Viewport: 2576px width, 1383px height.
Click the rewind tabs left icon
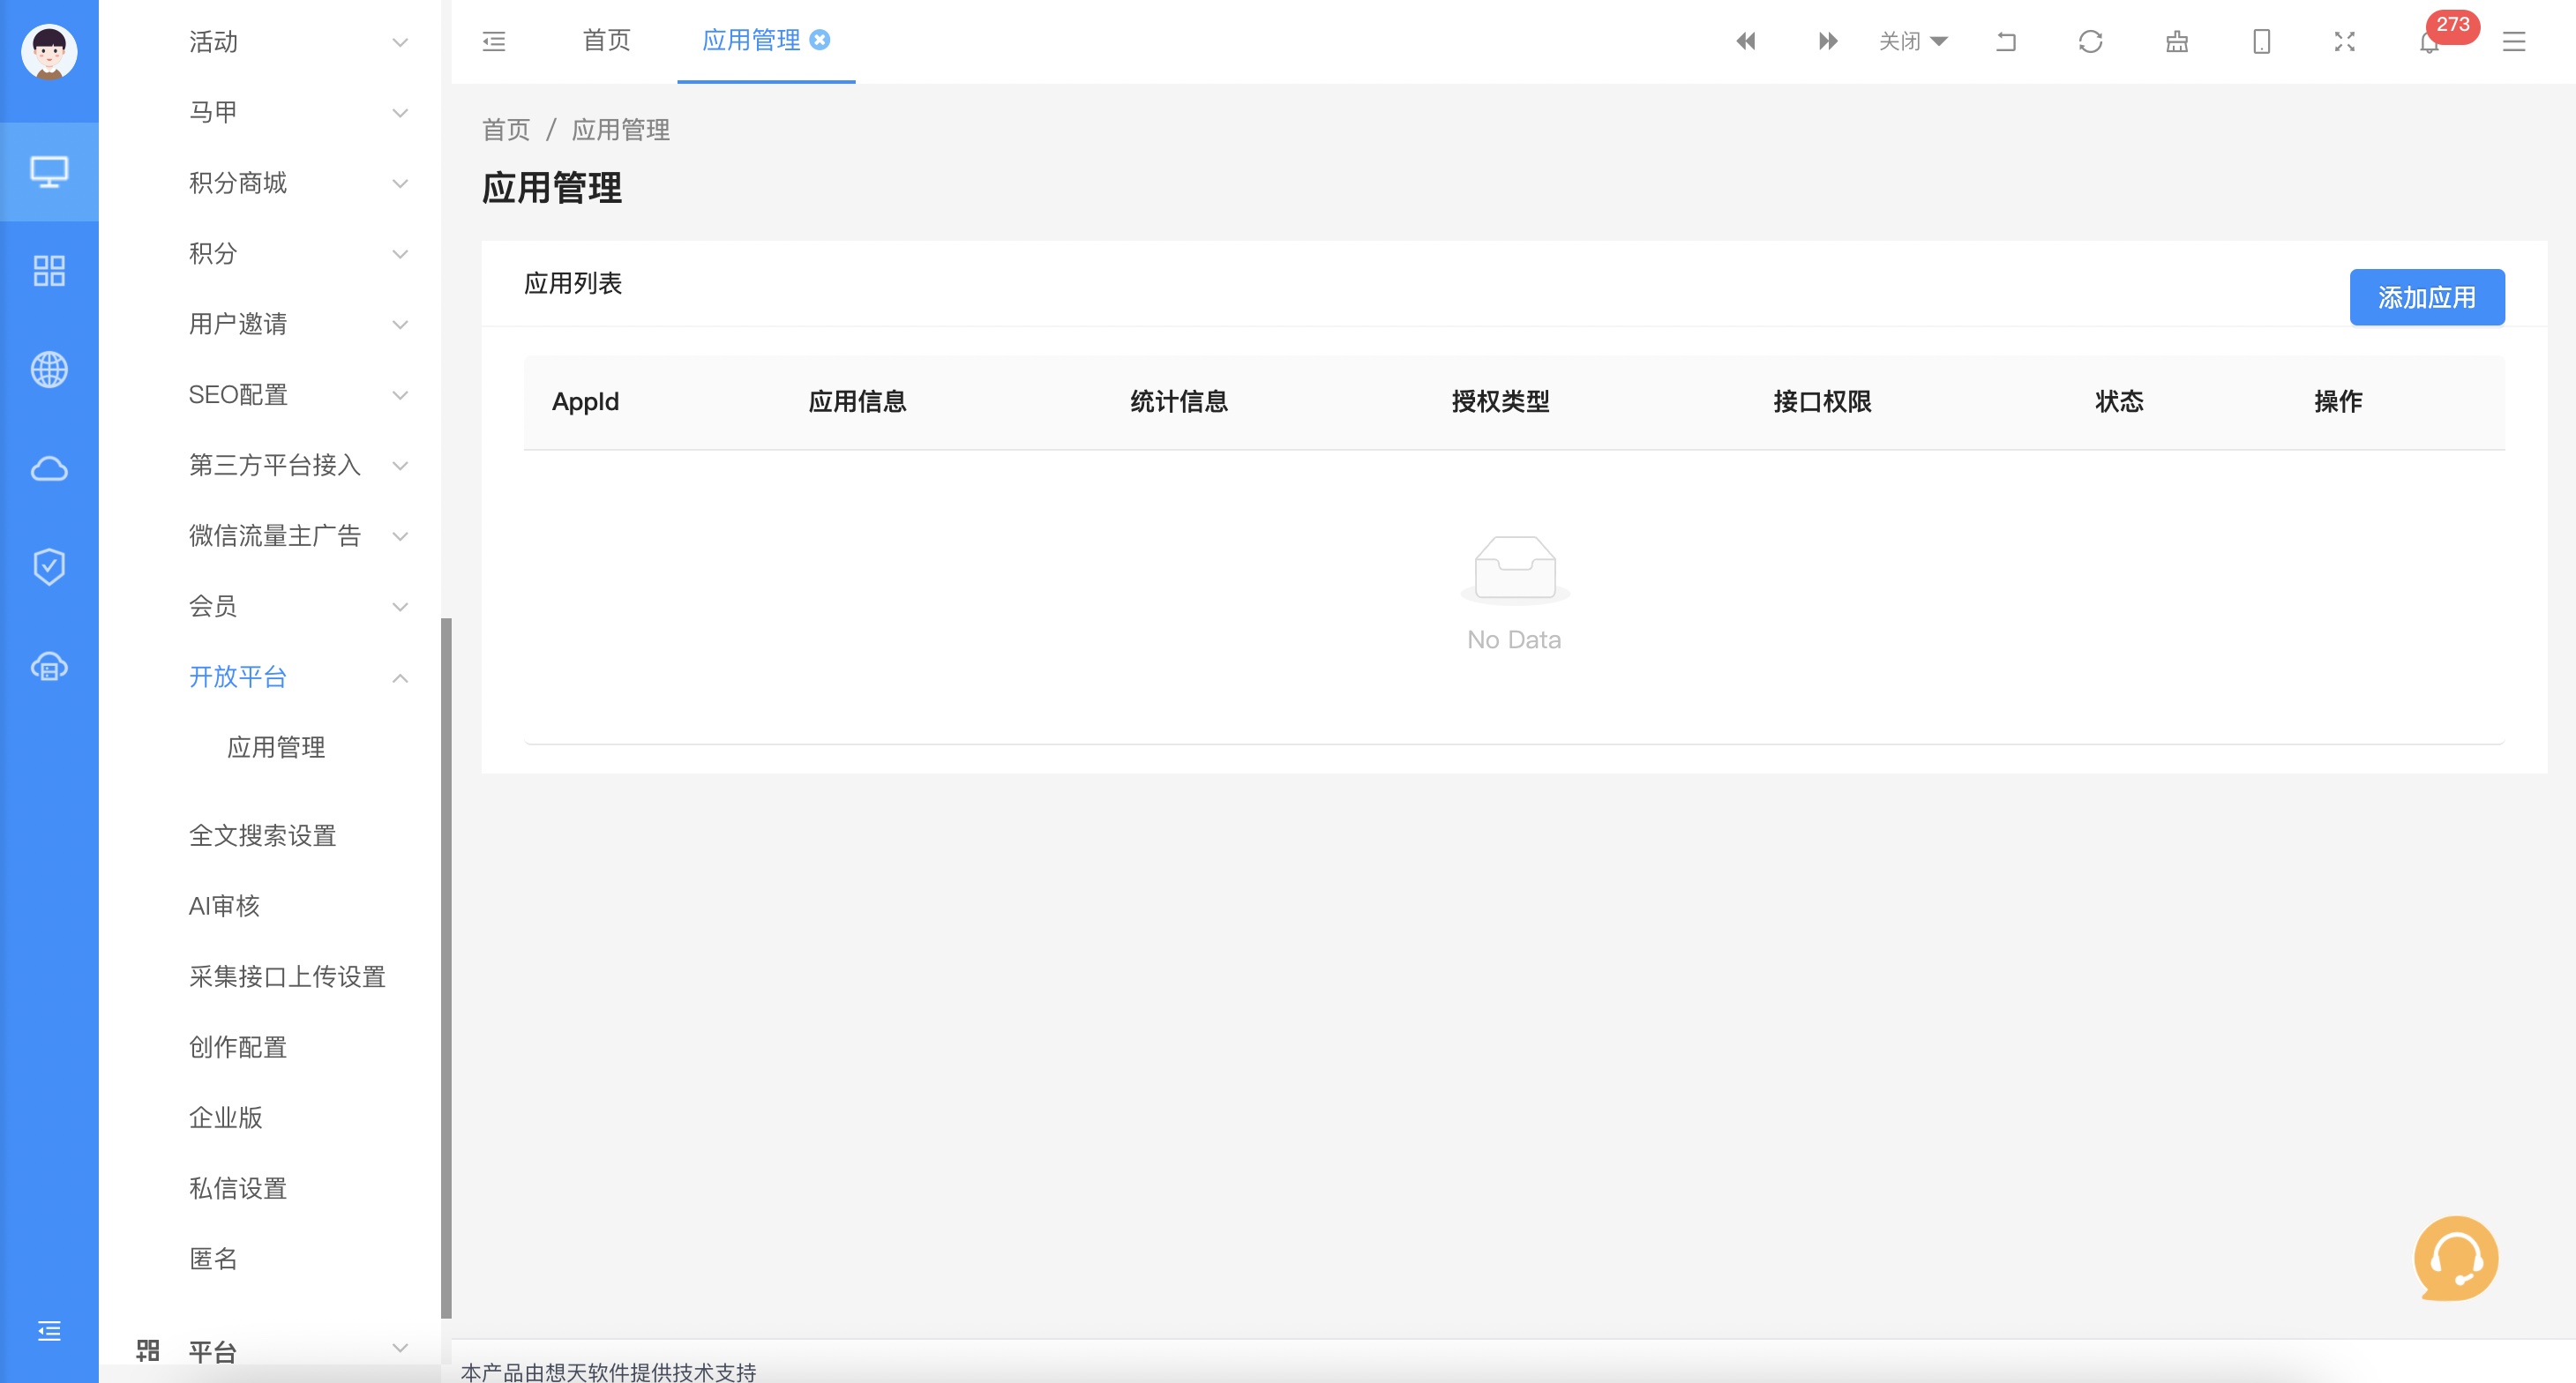pyautogui.click(x=1746, y=41)
